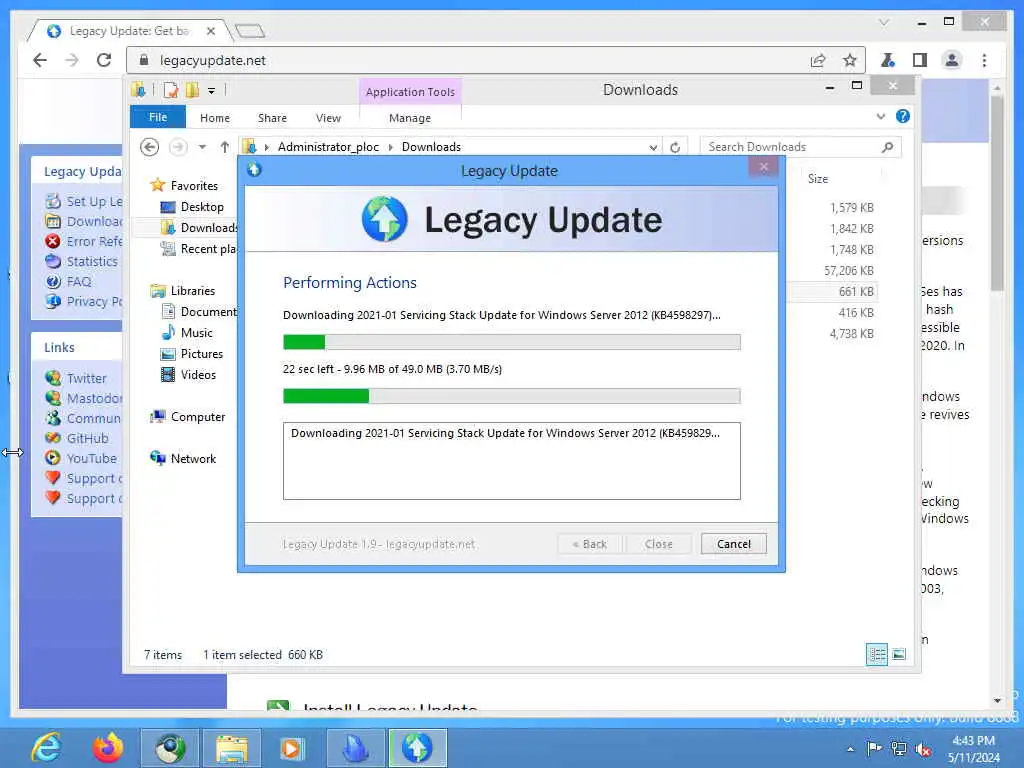The width and height of the screenshot is (1024, 768).
Task: Select Libraries in navigation pane
Action: (182, 291)
